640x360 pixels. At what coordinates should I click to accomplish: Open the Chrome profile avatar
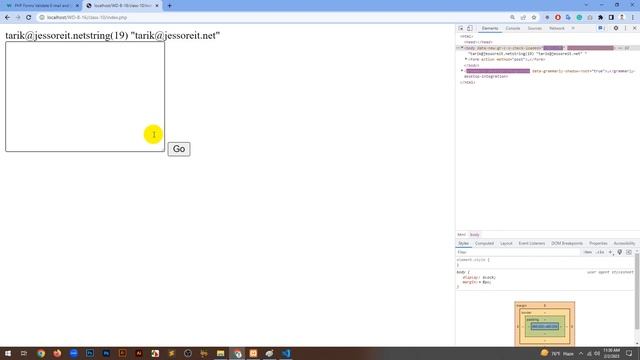[x=622, y=18]
